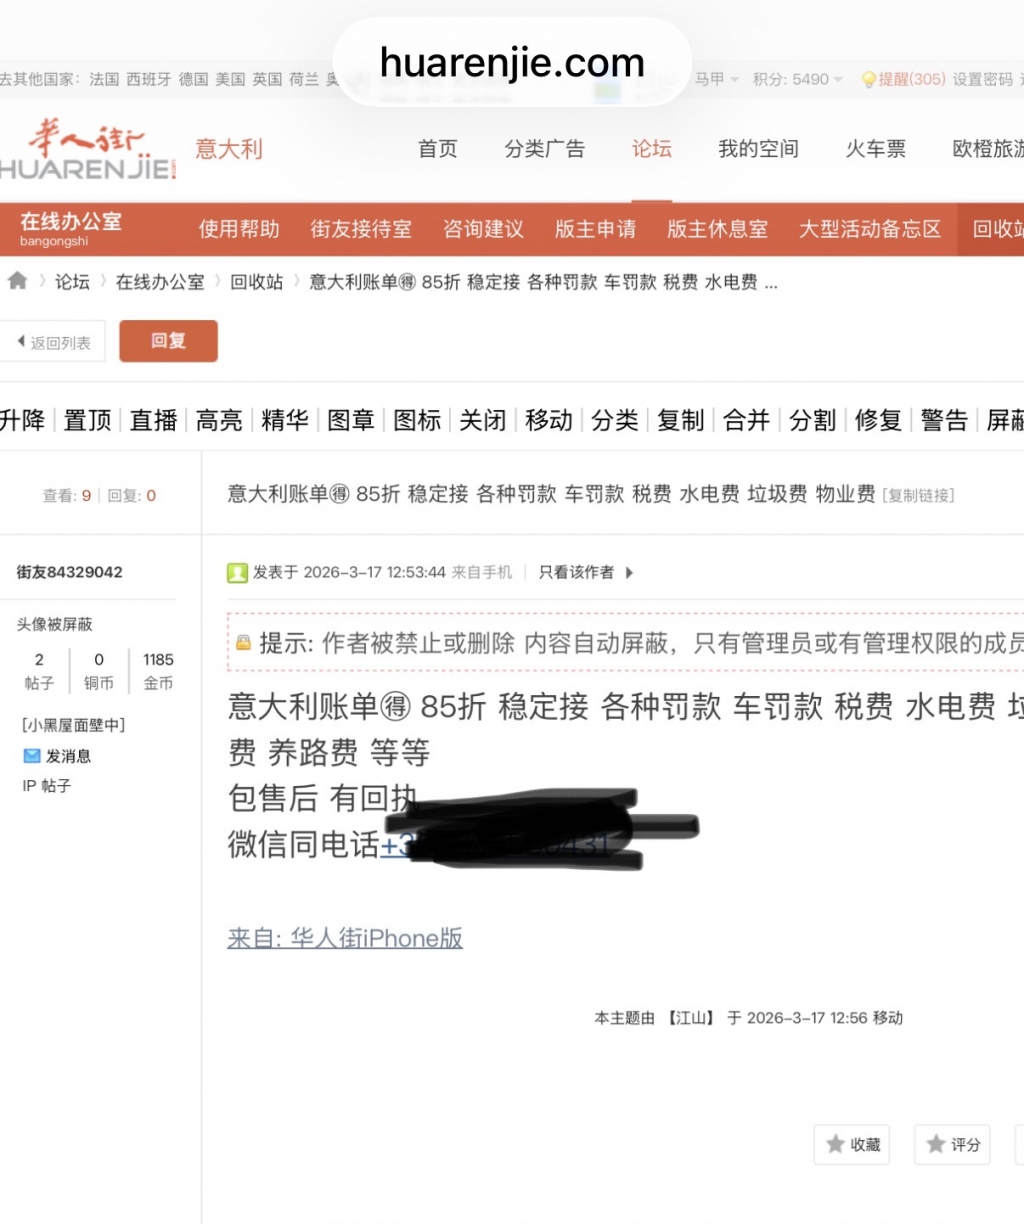Click the 发消息 envelope icon

click(32, 756)
